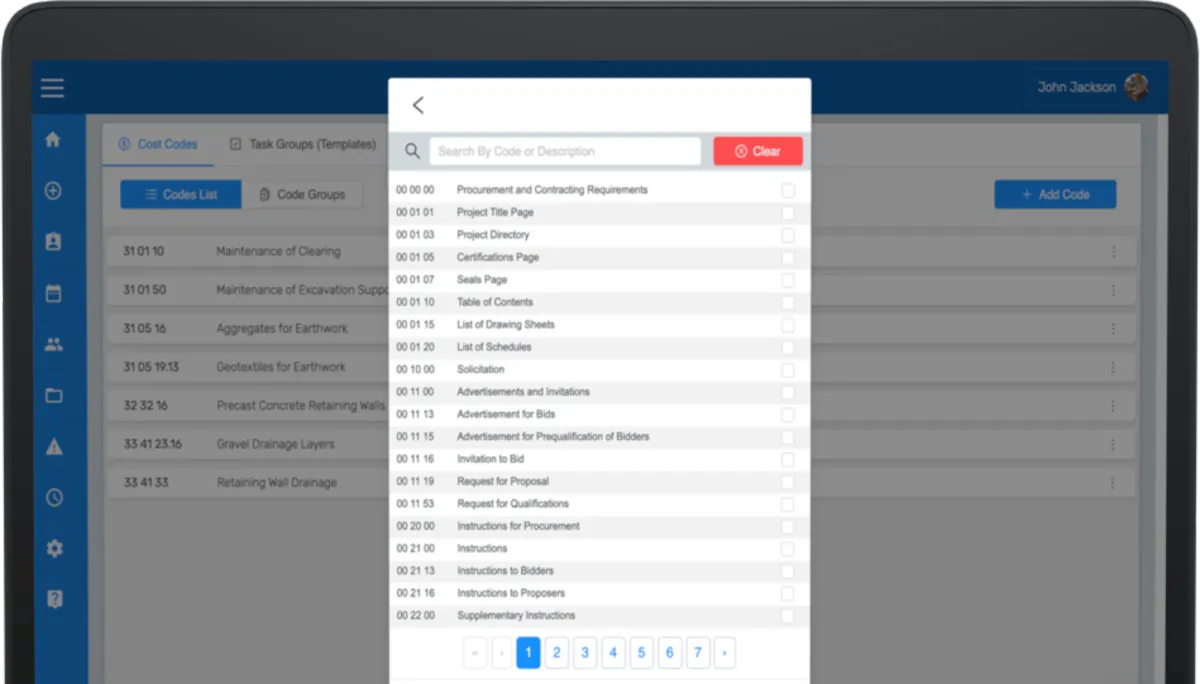
Task: Check the Procurement and Contracting Requirements box
Action: pyautogui.click(x=788, y=190)
